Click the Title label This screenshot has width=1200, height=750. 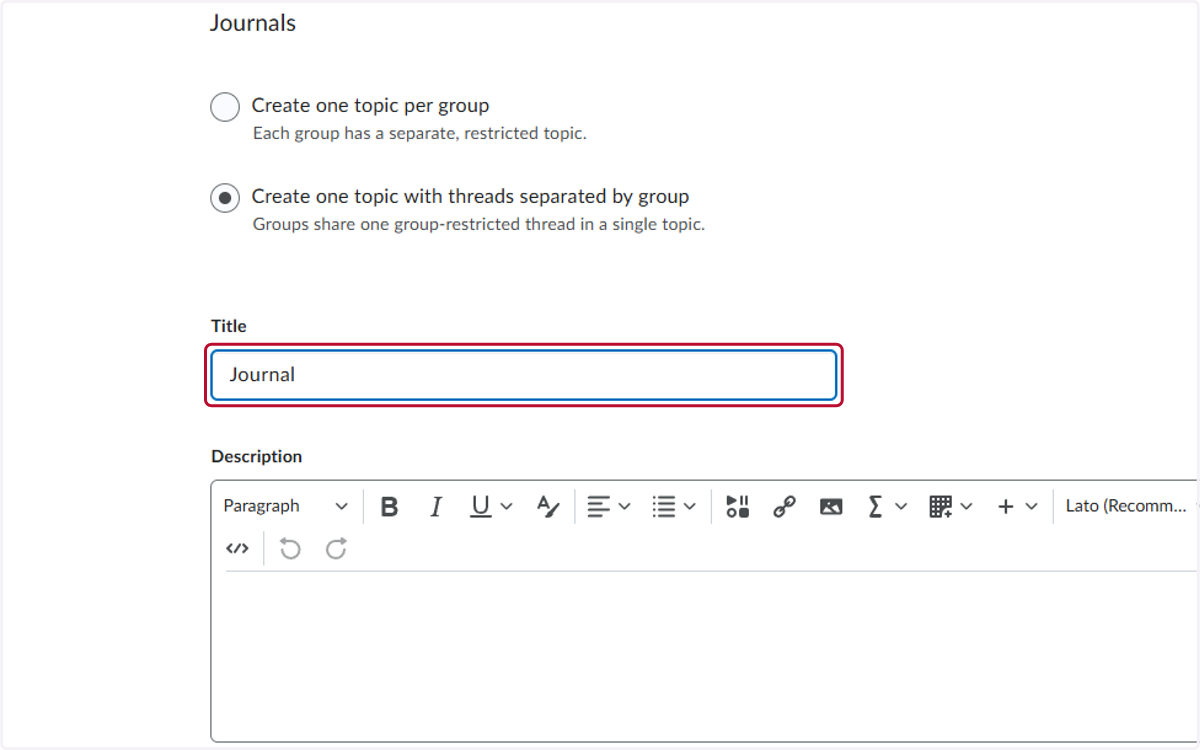point(229,326)
